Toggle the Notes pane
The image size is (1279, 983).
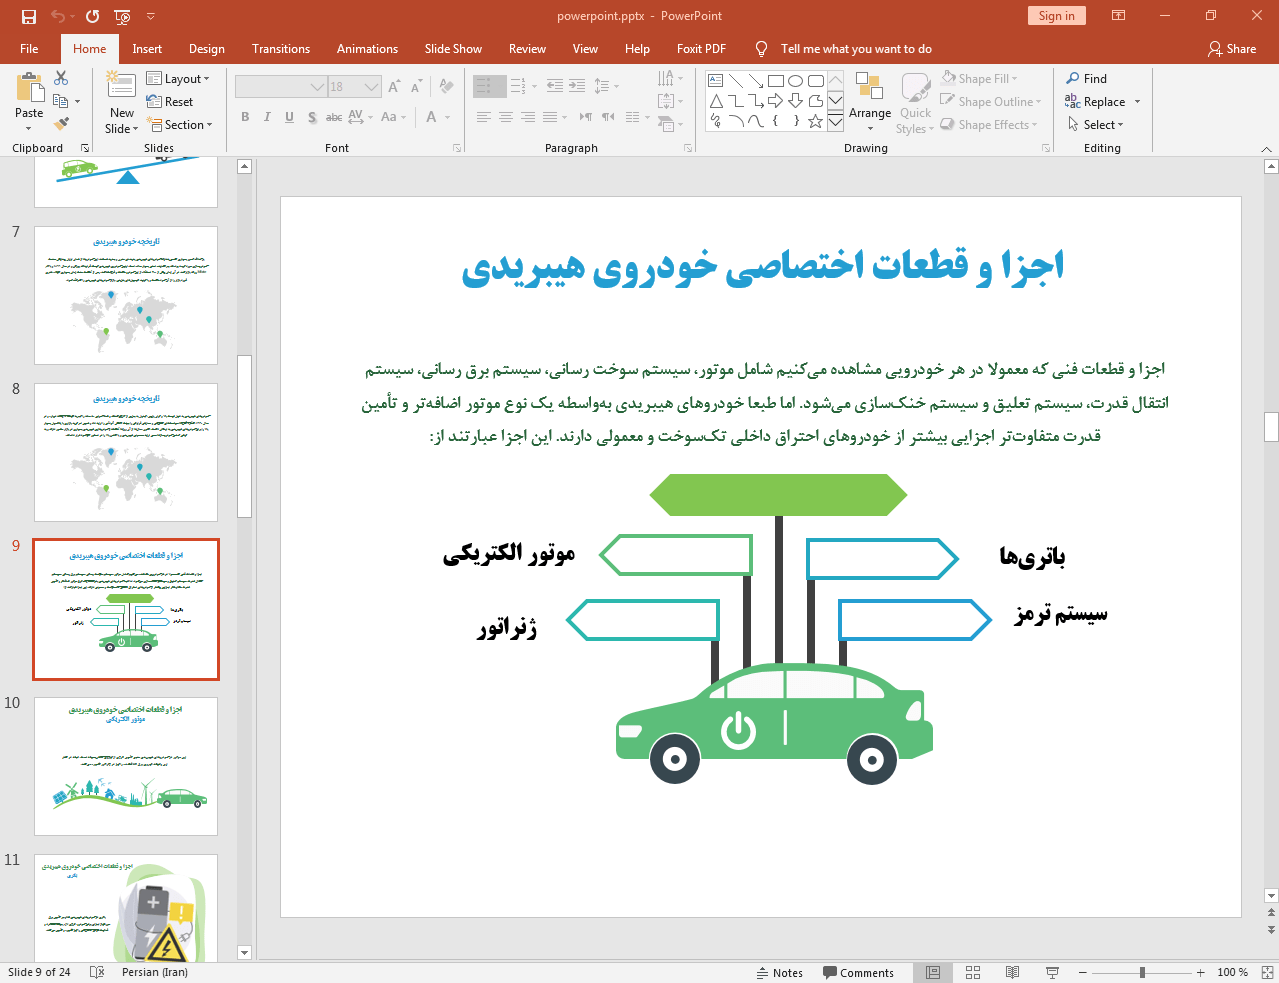[x=780, y=973]
